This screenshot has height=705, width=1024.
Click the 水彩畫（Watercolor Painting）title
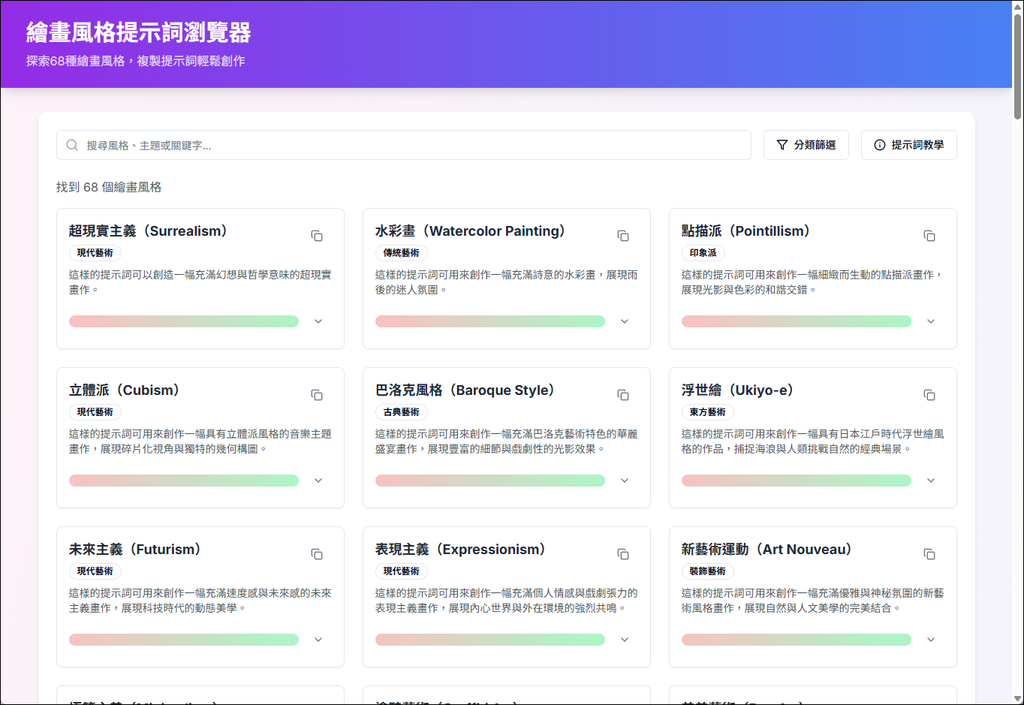(x=470, y=231)
